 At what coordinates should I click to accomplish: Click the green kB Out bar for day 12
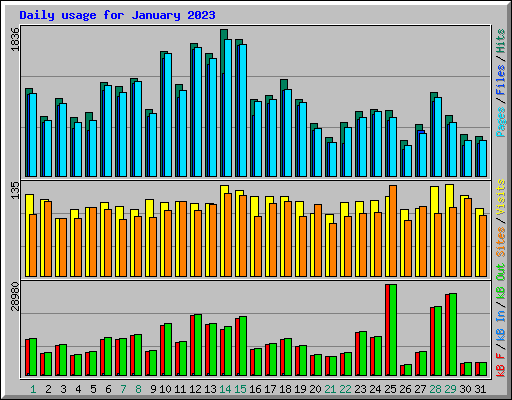tap(198, 345)
